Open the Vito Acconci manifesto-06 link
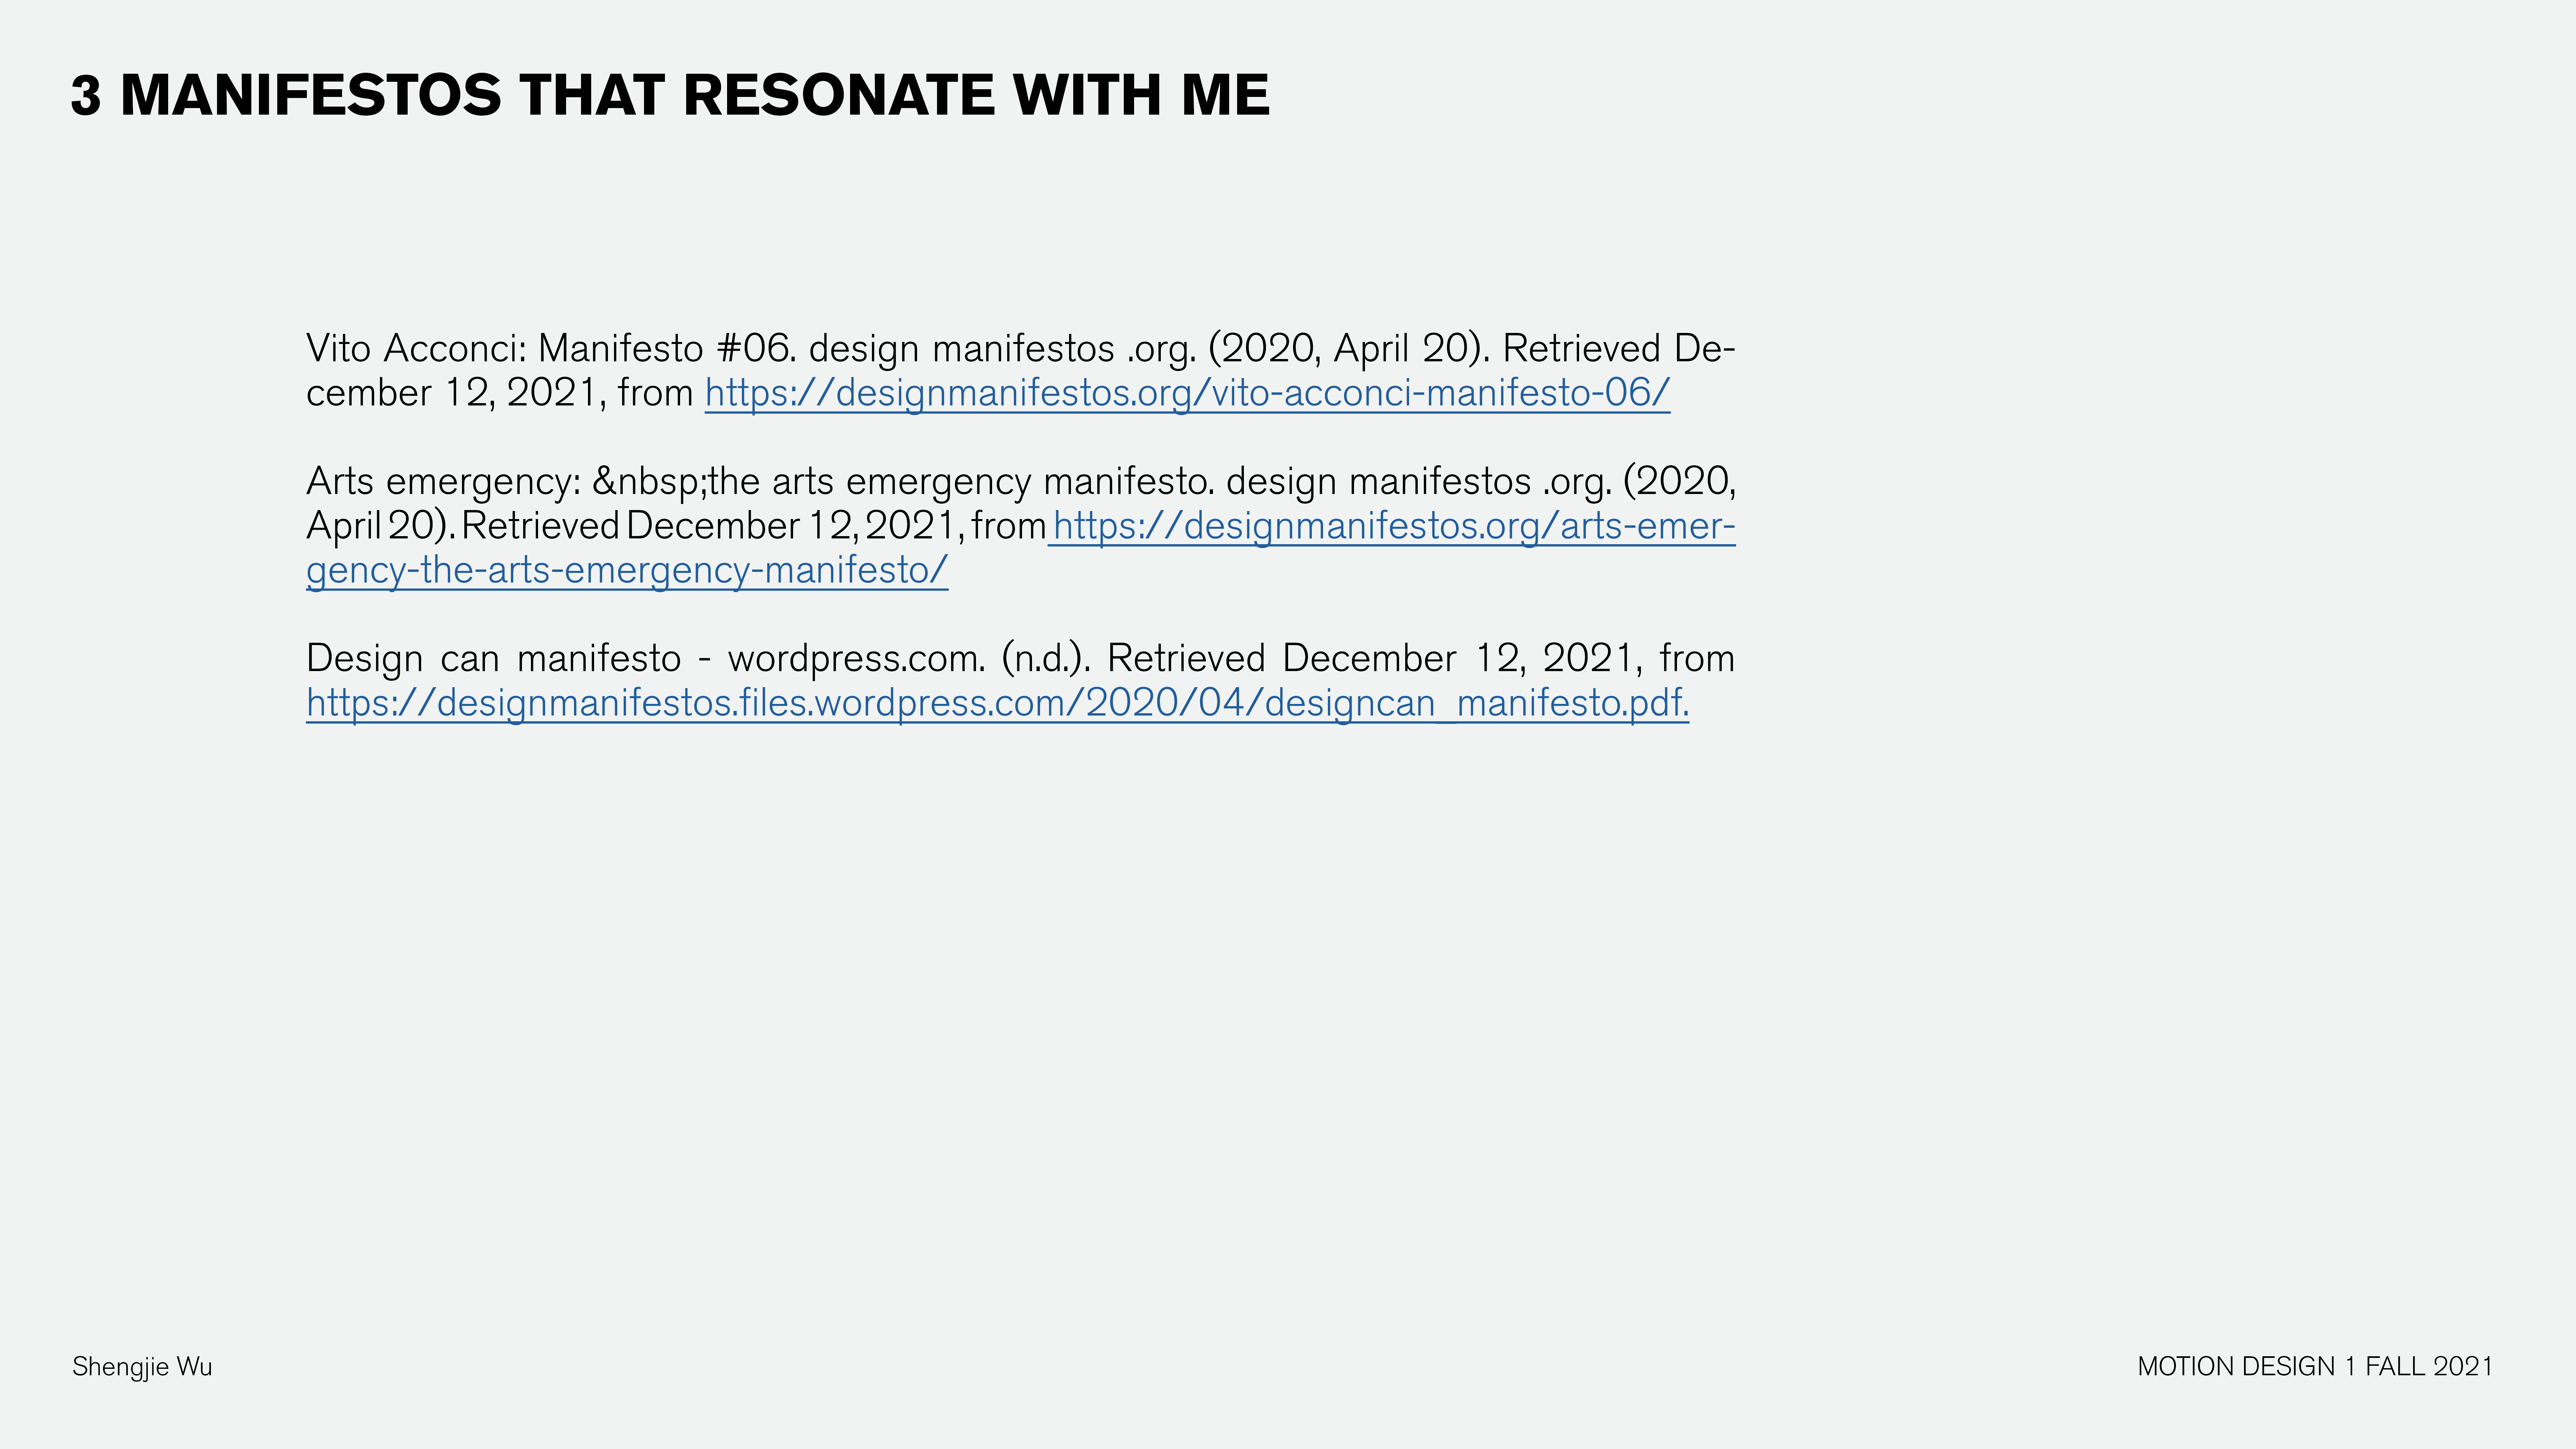 [1187, 393]
